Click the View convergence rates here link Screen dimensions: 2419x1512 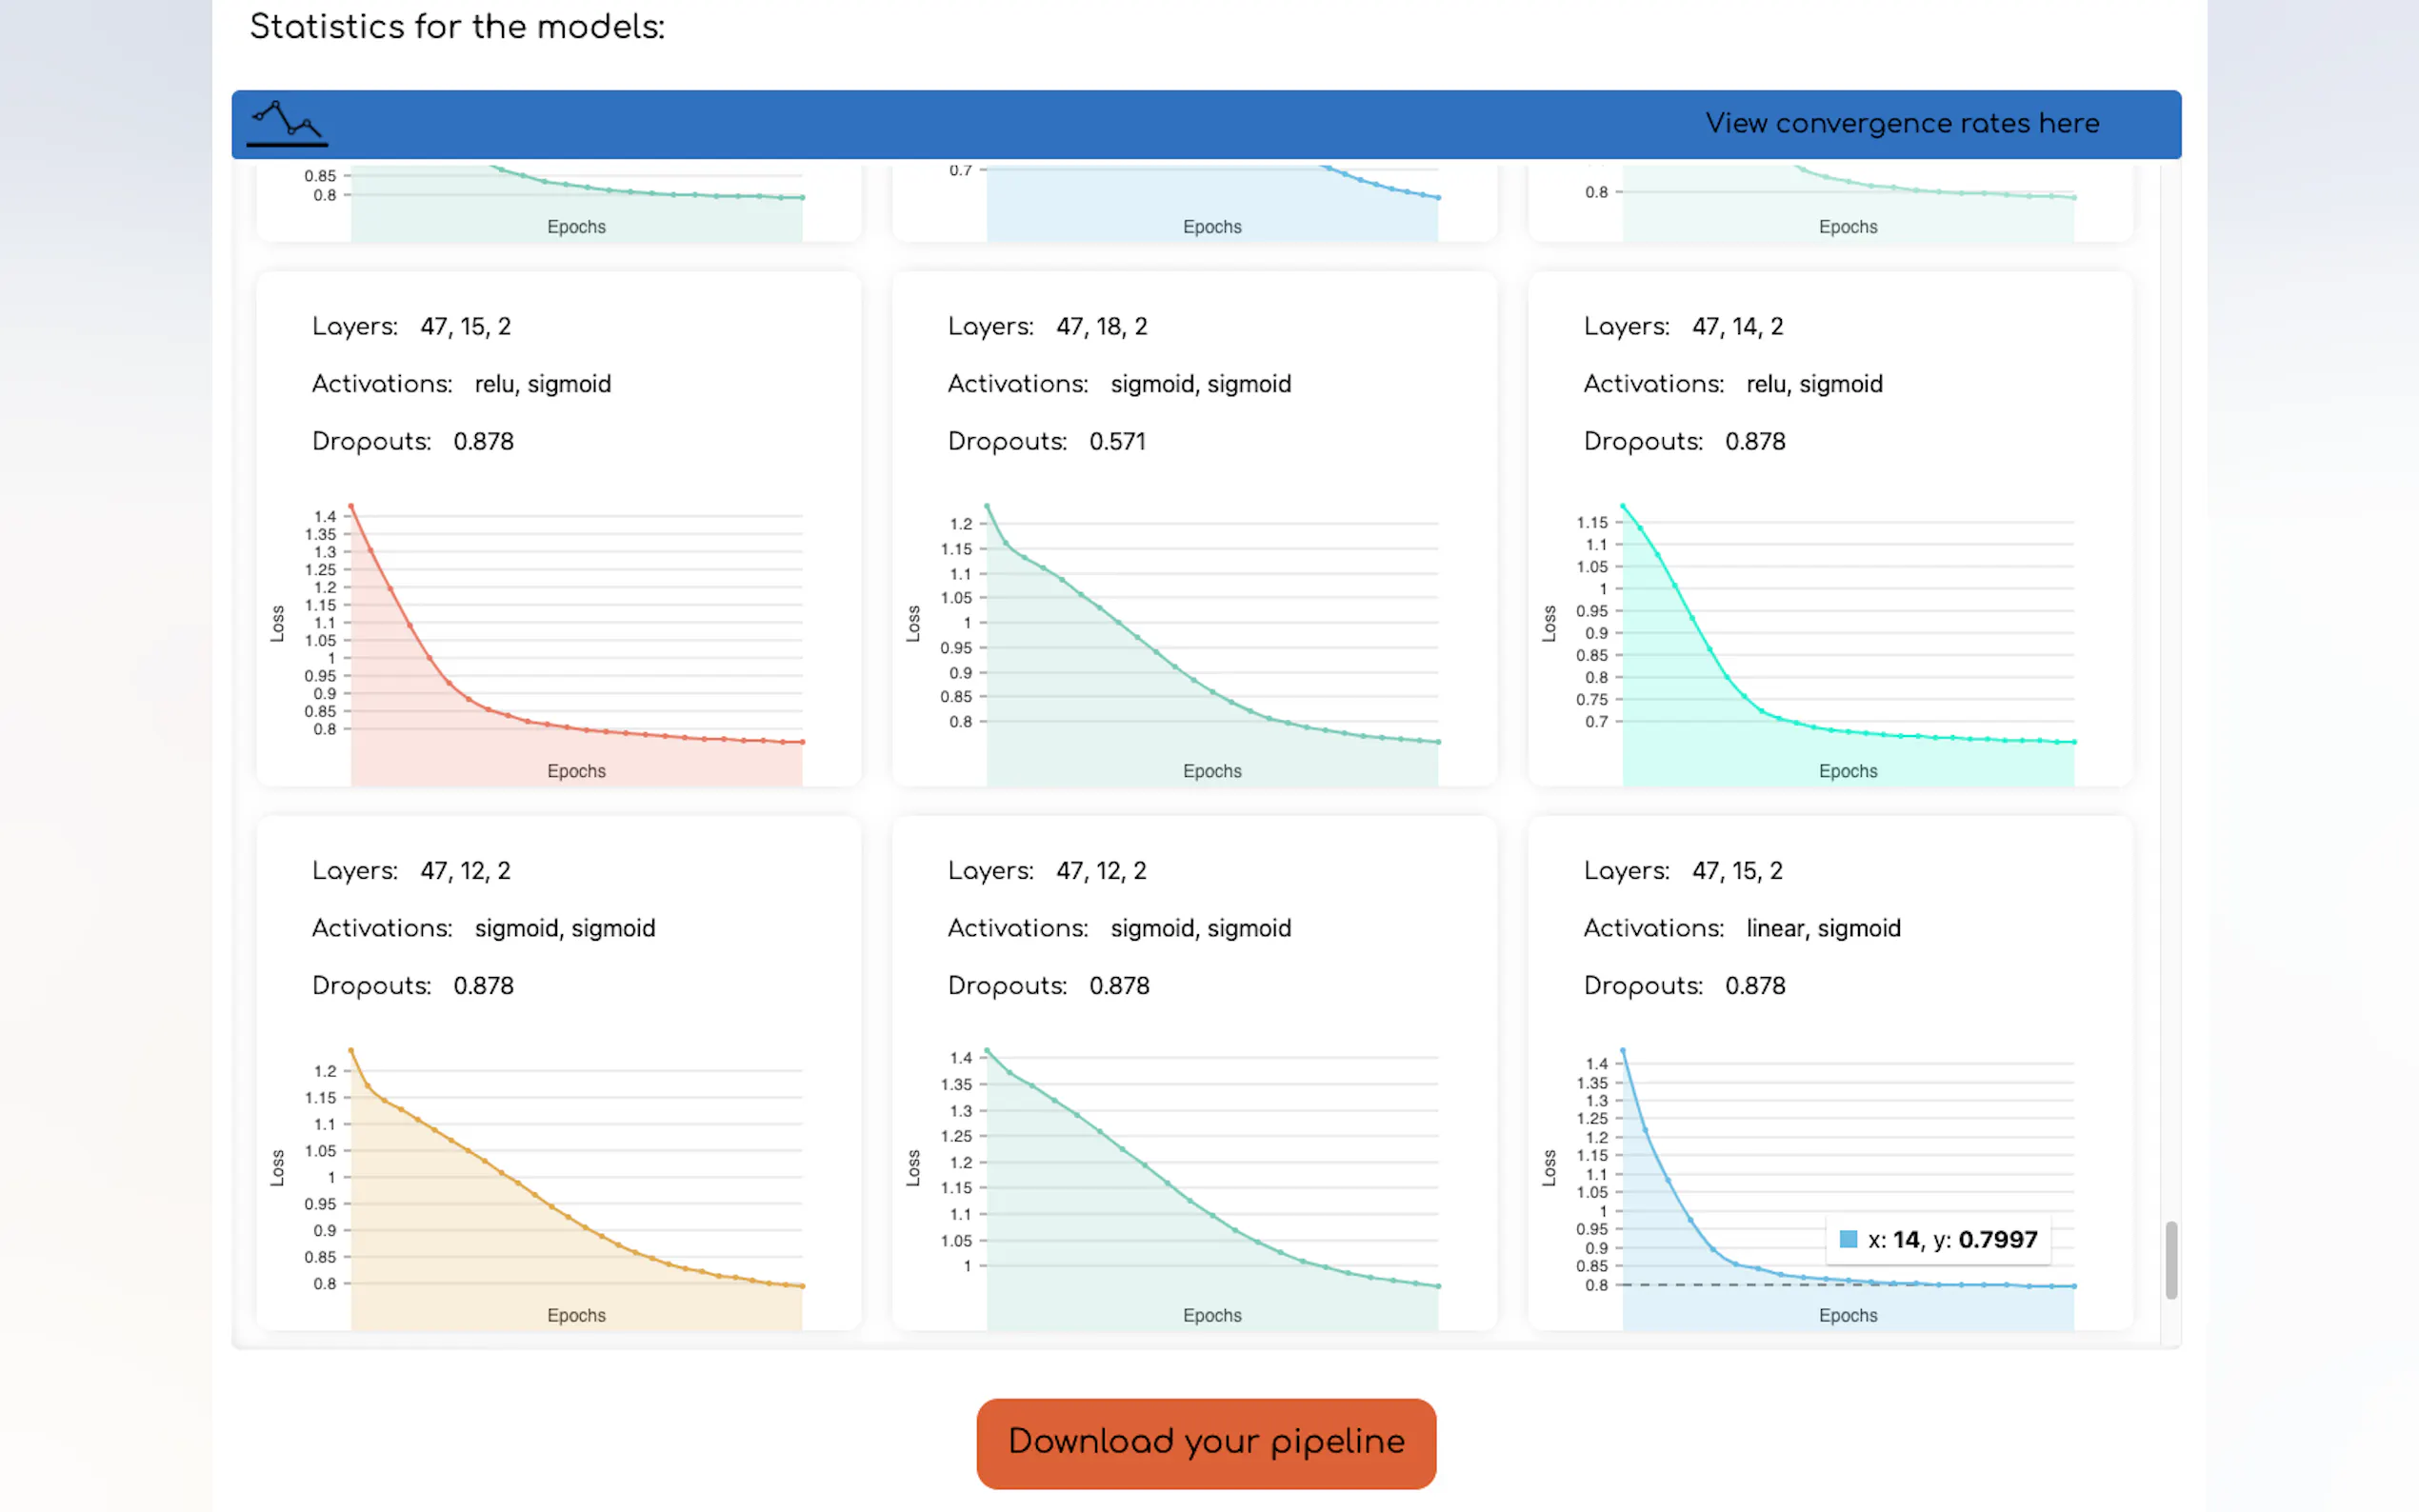coord(1901,123)
